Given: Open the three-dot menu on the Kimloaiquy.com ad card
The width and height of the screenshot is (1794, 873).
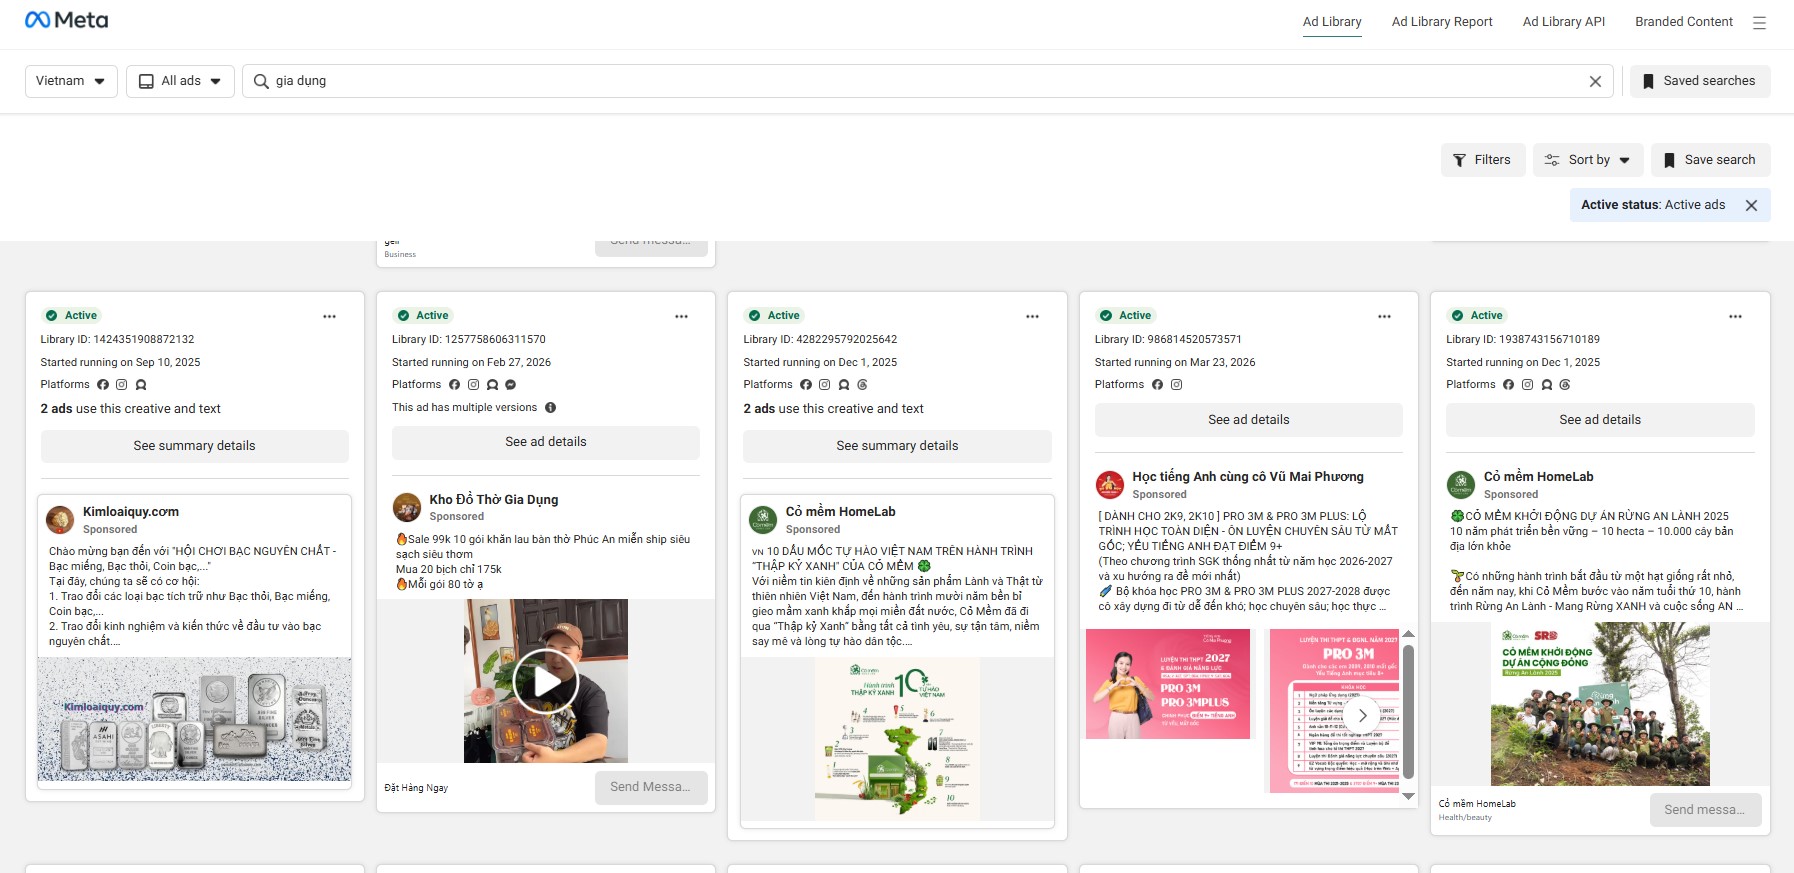Looking at the screenshot, I should coord(329,316).
